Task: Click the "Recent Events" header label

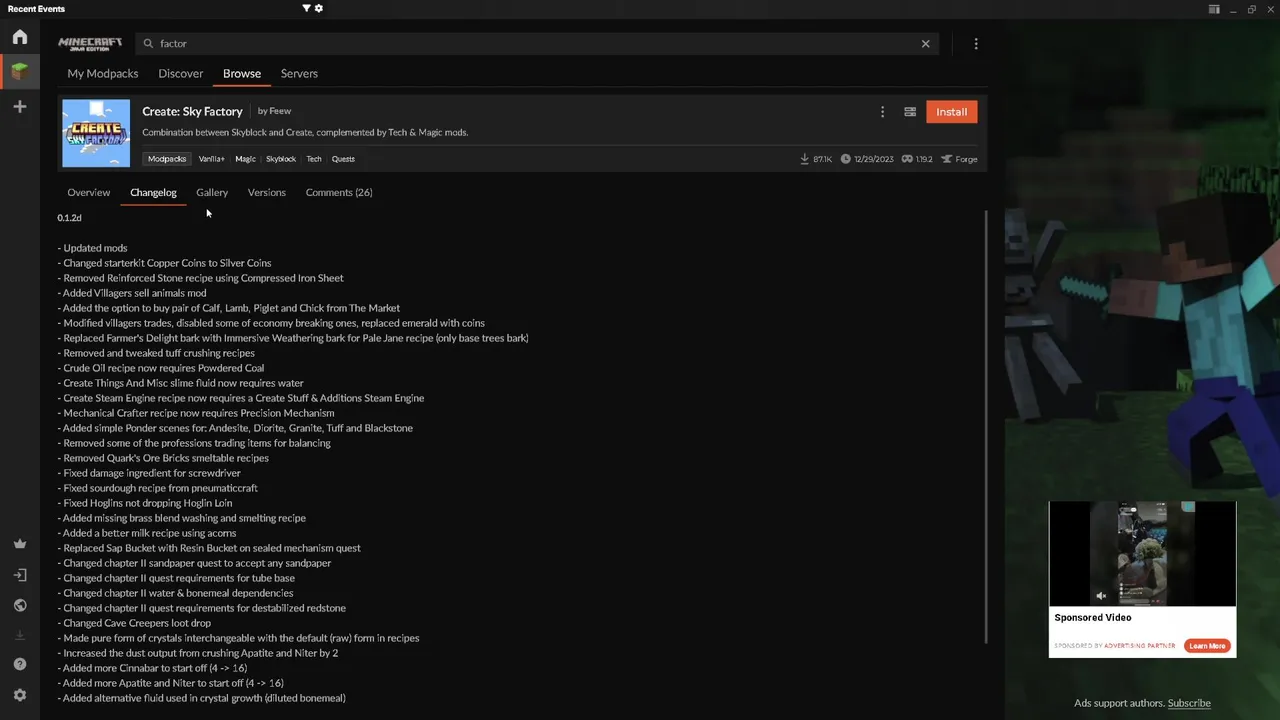Action: click(36, 9)
